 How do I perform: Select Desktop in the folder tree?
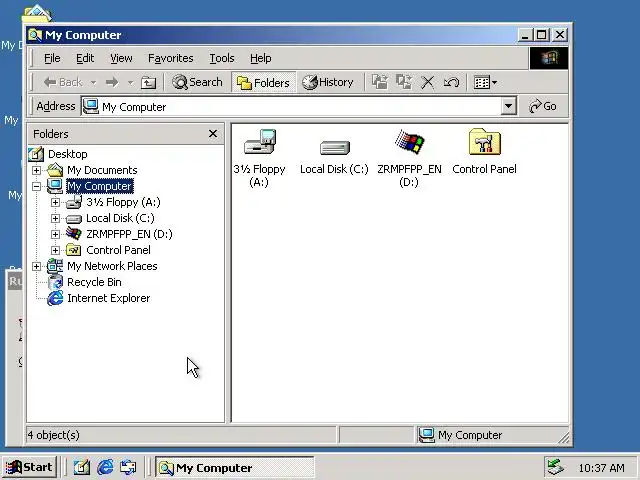tap(67, 154)
